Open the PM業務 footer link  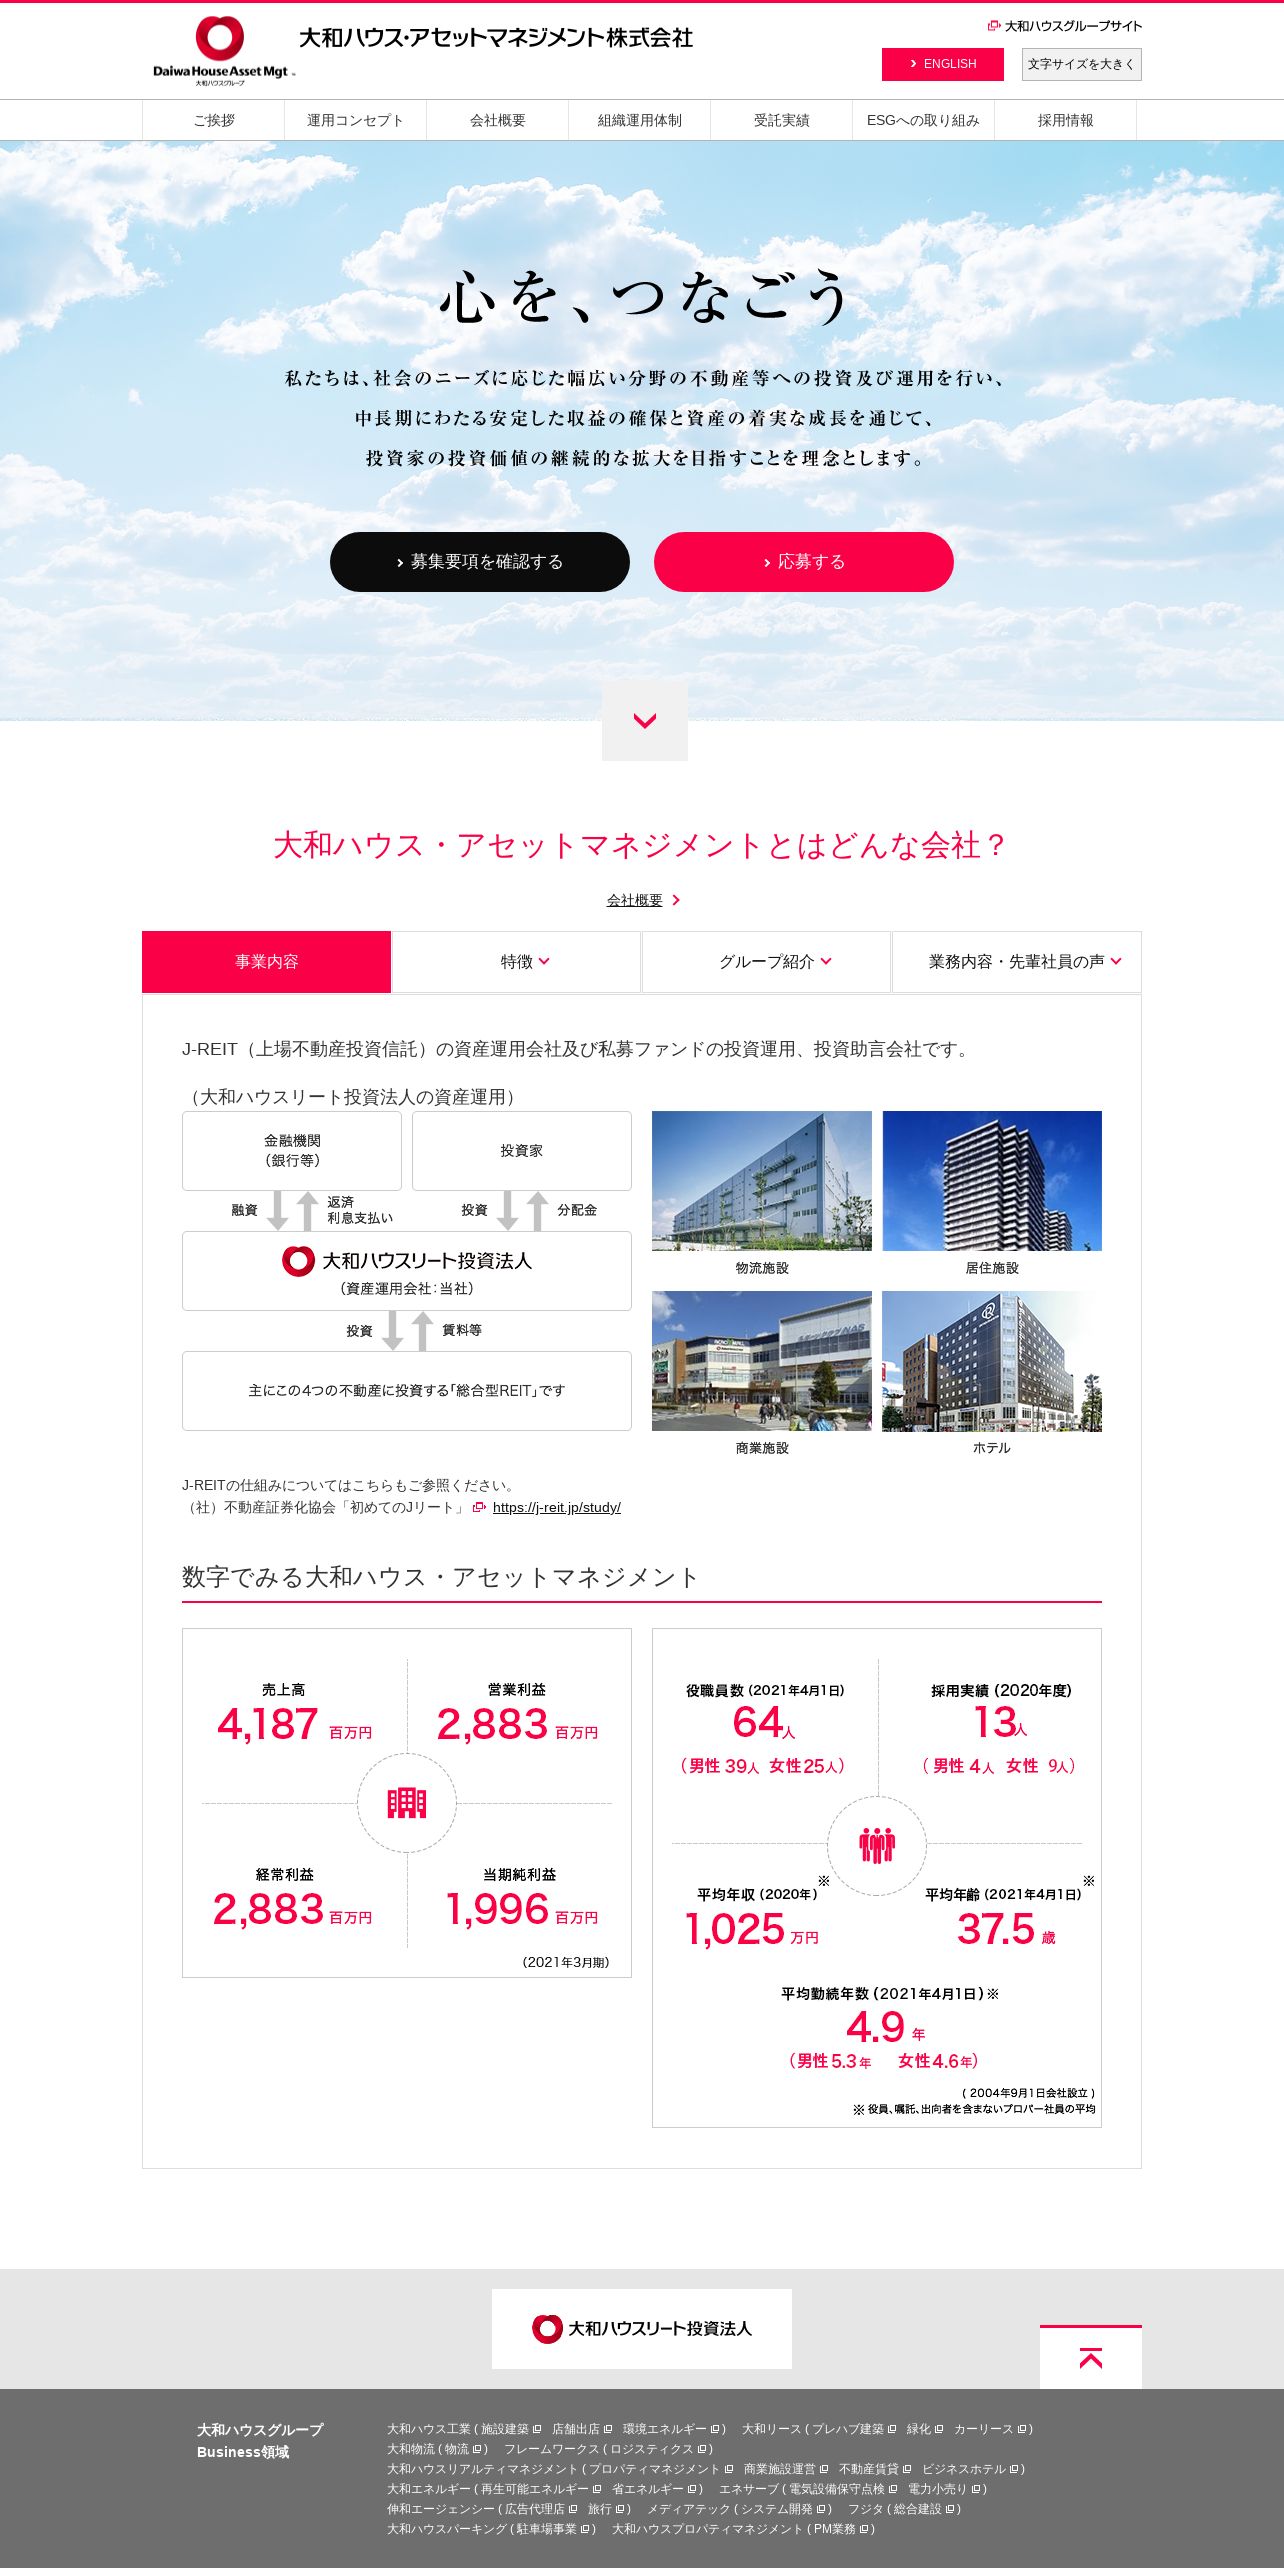pos(841,2529)
